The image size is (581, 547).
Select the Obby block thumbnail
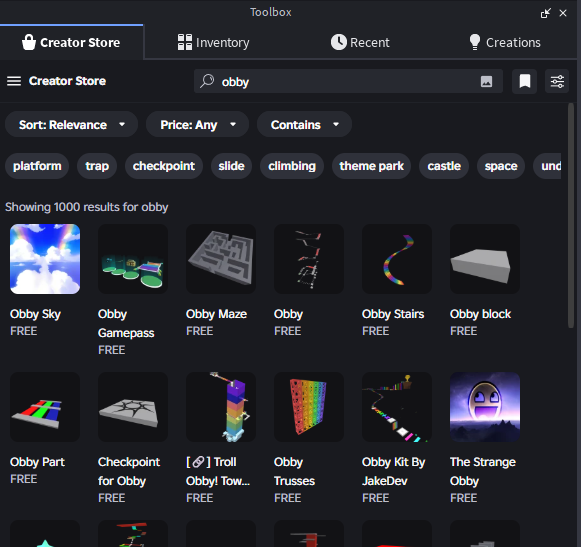point(485,259)
